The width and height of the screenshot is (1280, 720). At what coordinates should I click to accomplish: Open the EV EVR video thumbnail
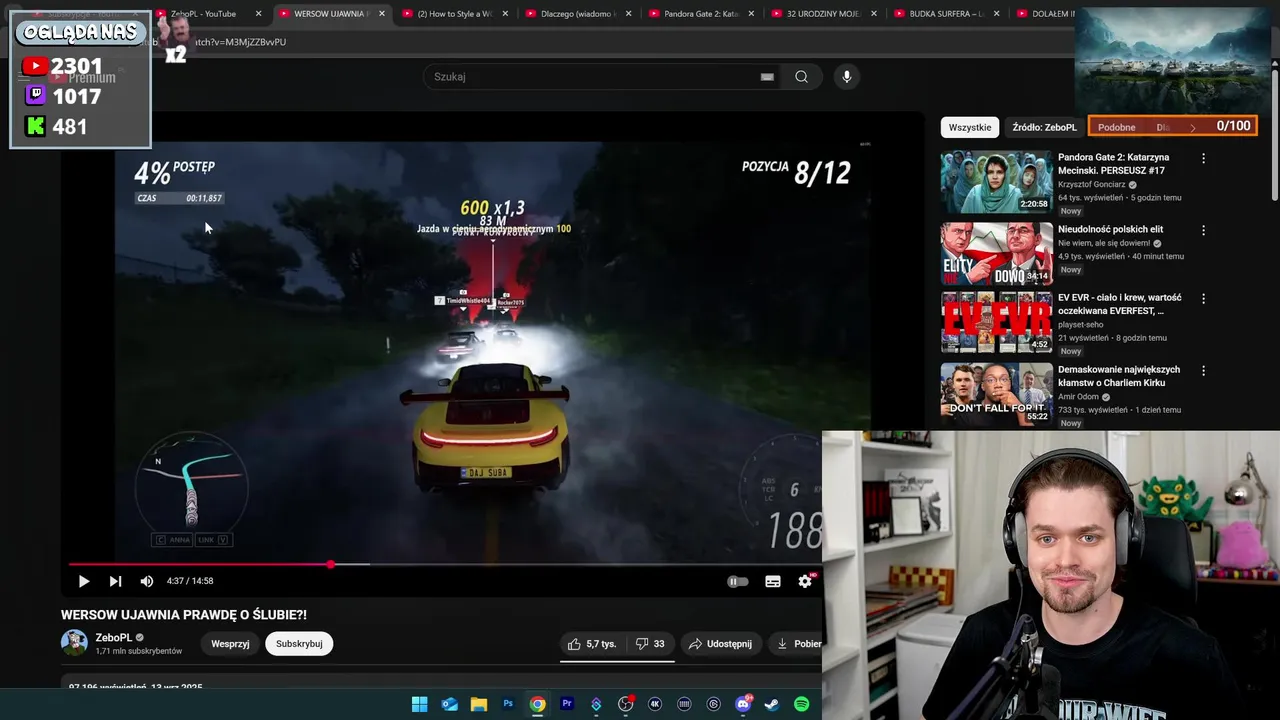996,322
